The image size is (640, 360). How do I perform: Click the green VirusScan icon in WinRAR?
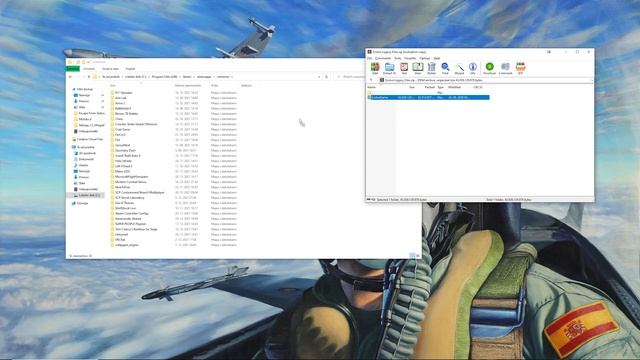[489, 68]
